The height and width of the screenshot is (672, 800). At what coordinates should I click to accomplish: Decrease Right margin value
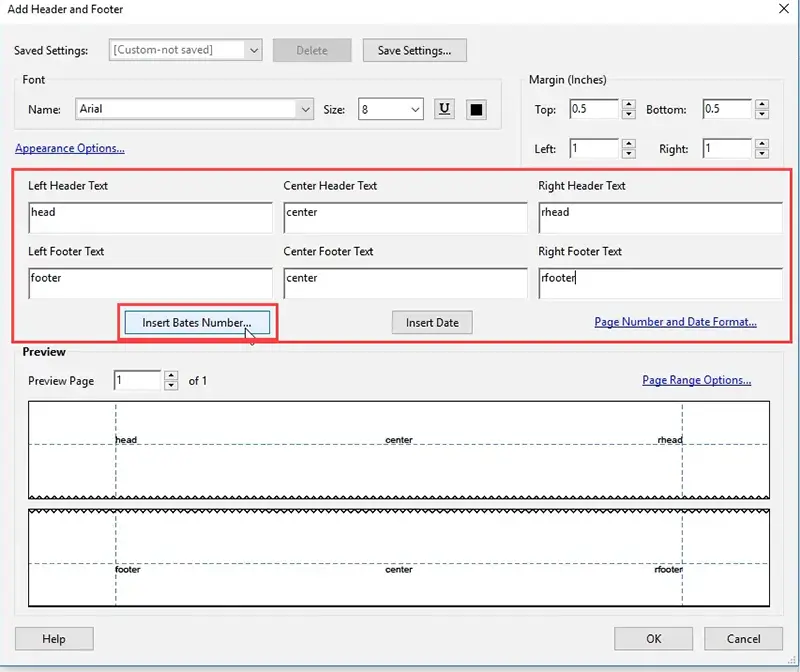[762, 153]
